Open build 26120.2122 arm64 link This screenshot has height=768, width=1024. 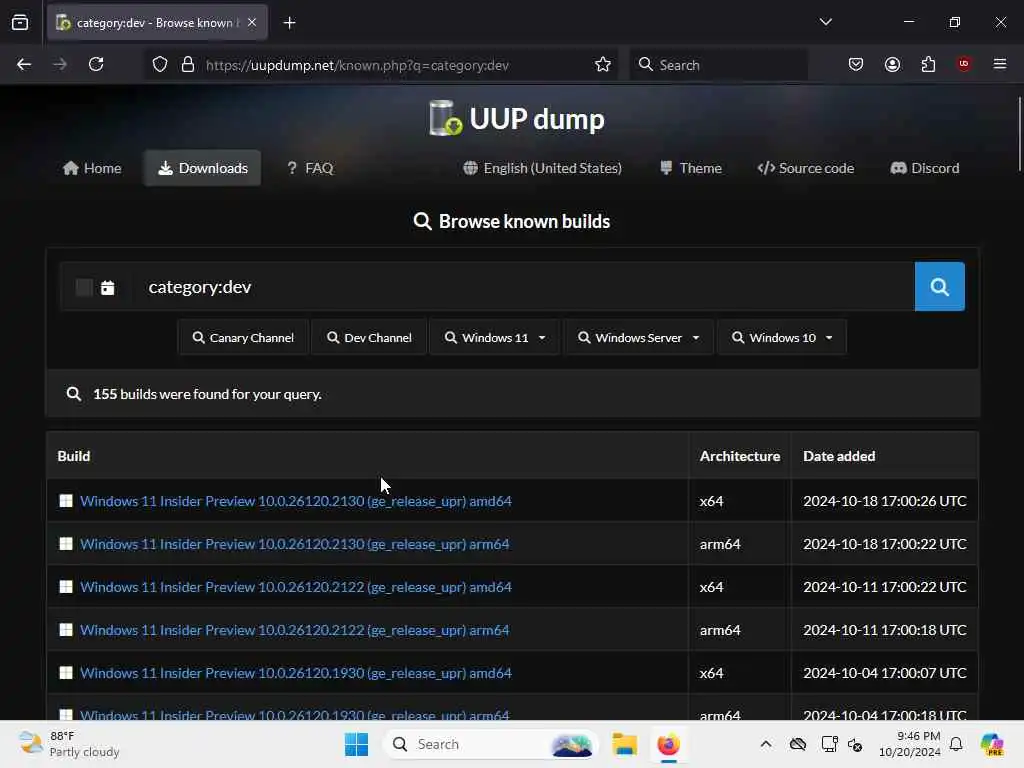click(295, 630)
